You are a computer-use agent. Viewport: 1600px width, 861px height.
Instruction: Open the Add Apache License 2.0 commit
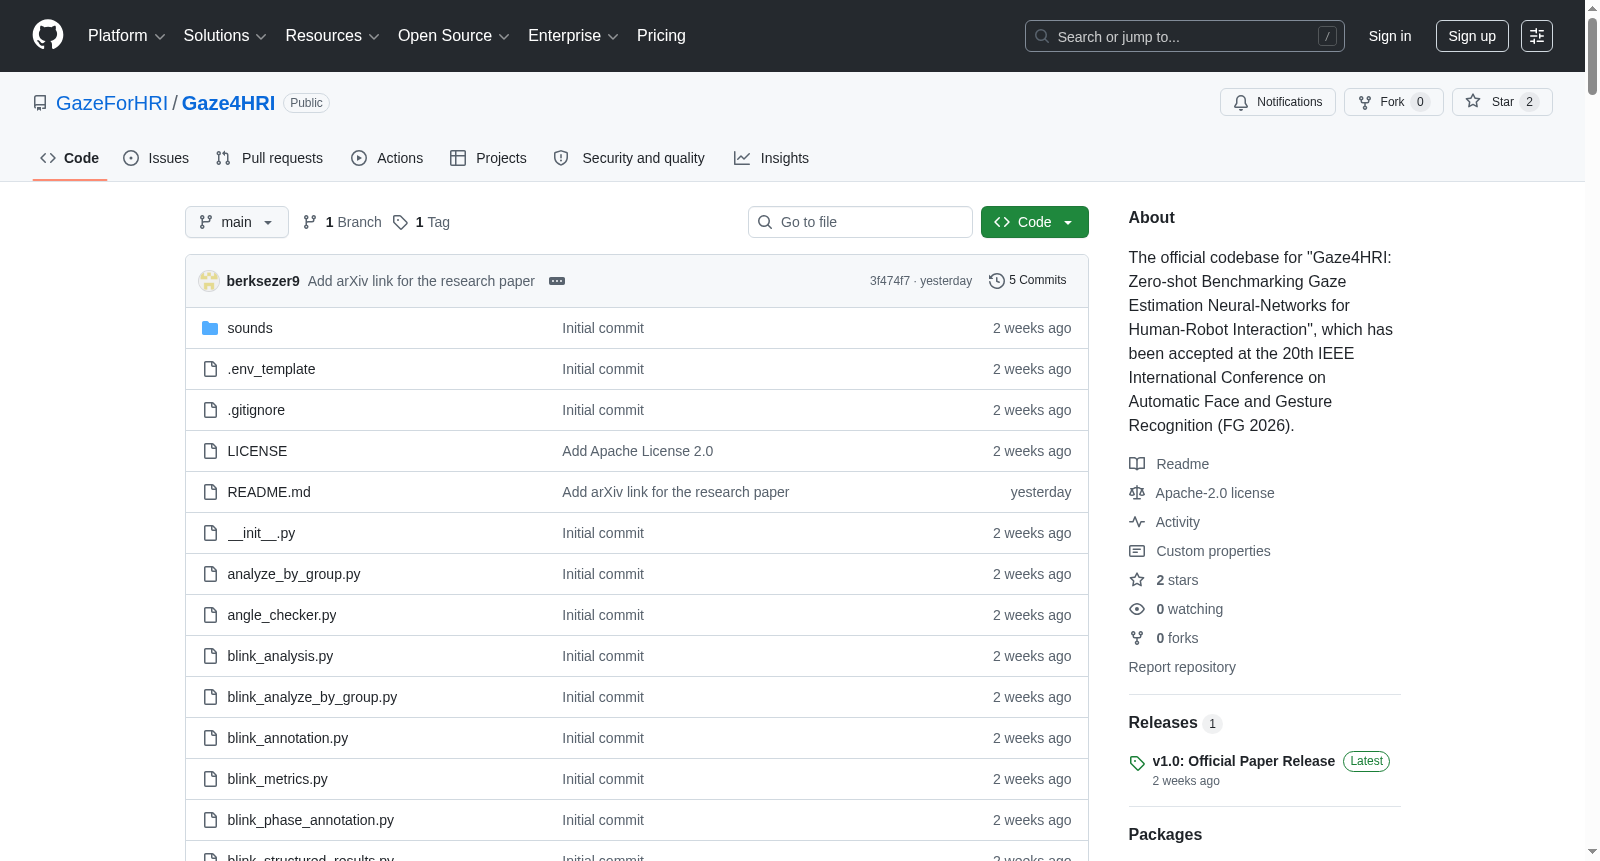click(x=638, y=451)
